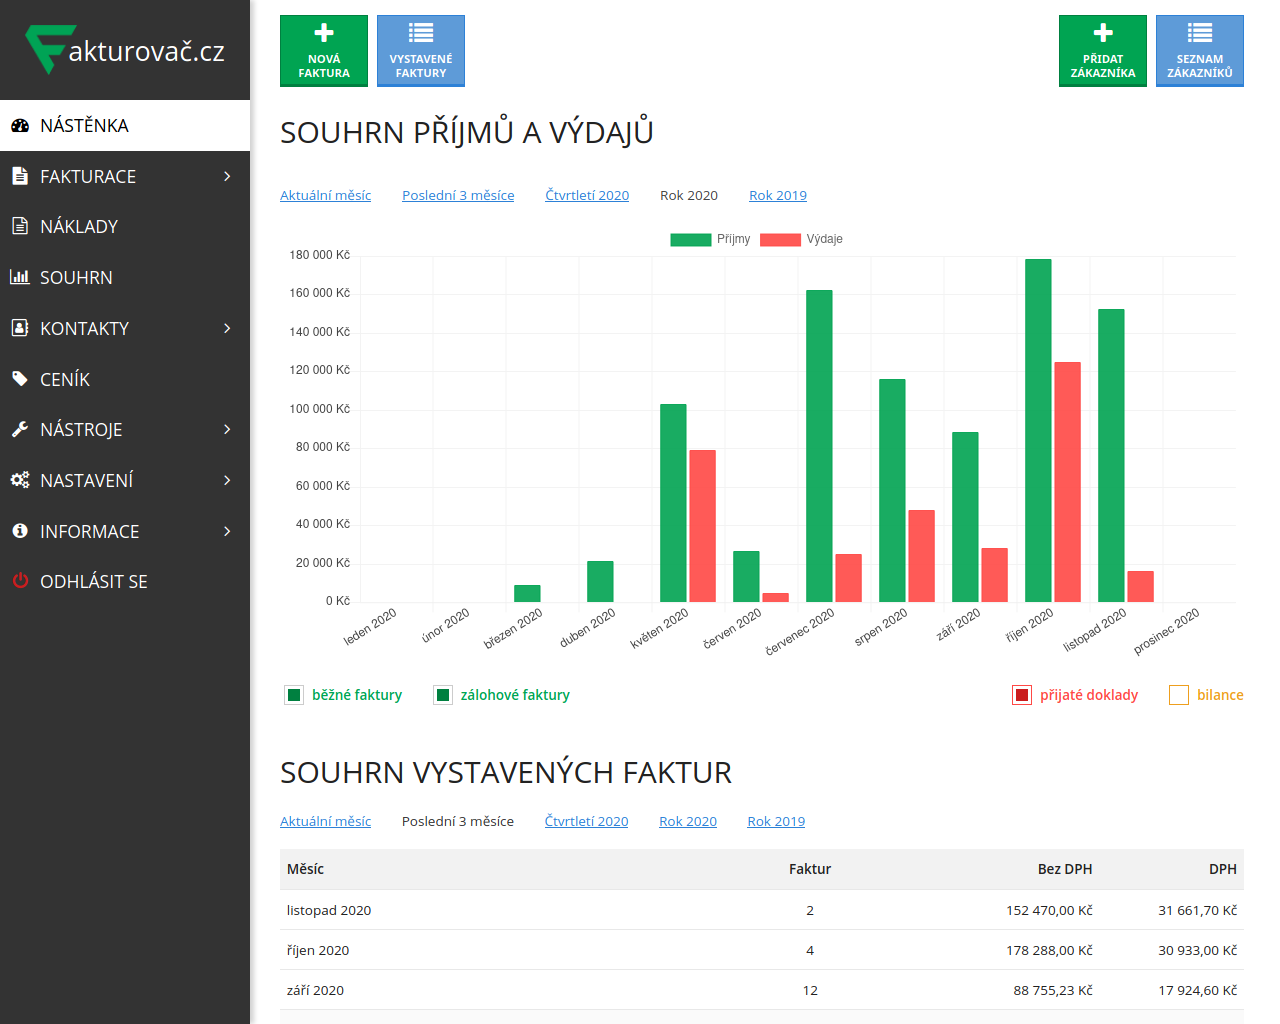Click the red Výdaje legend swatch
Viewport: 1280px width, 1024px height.
(780, 239)
